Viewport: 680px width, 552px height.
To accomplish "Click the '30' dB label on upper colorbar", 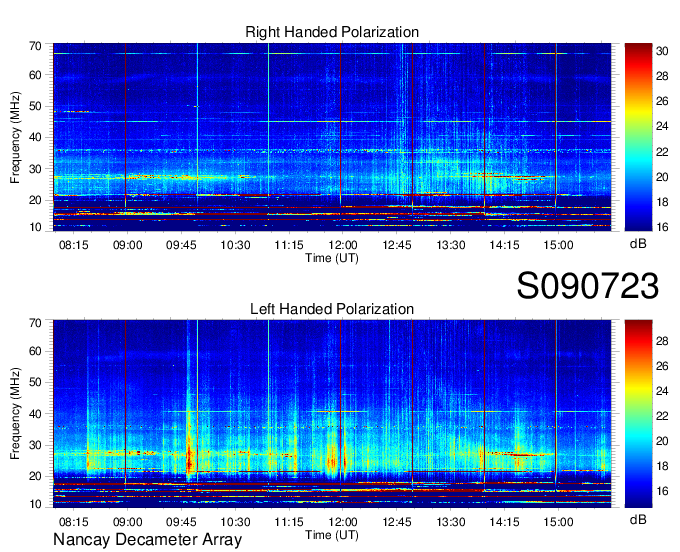I will [x=662, y=51].
